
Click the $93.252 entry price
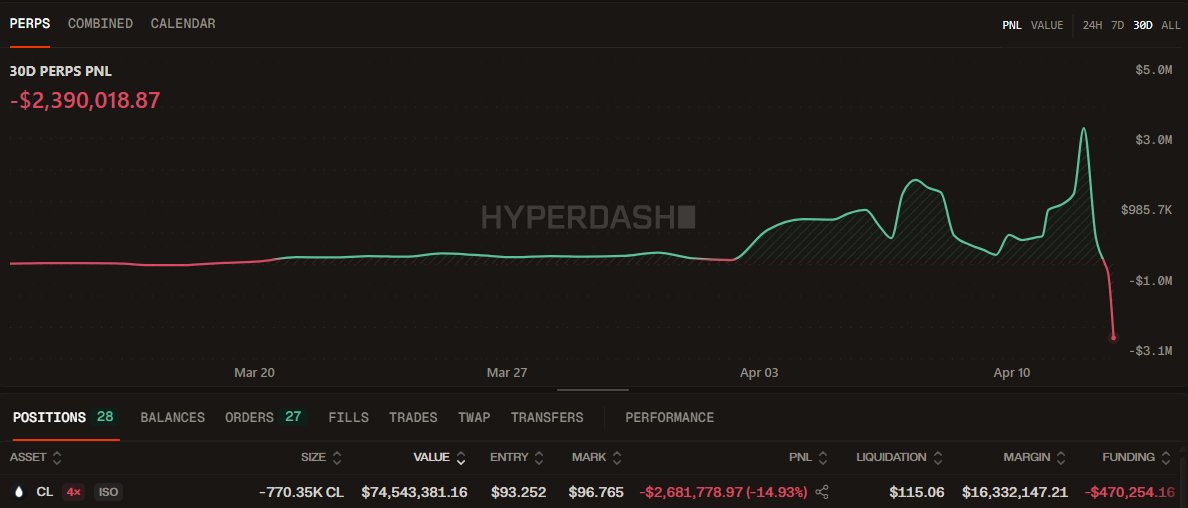518,492
